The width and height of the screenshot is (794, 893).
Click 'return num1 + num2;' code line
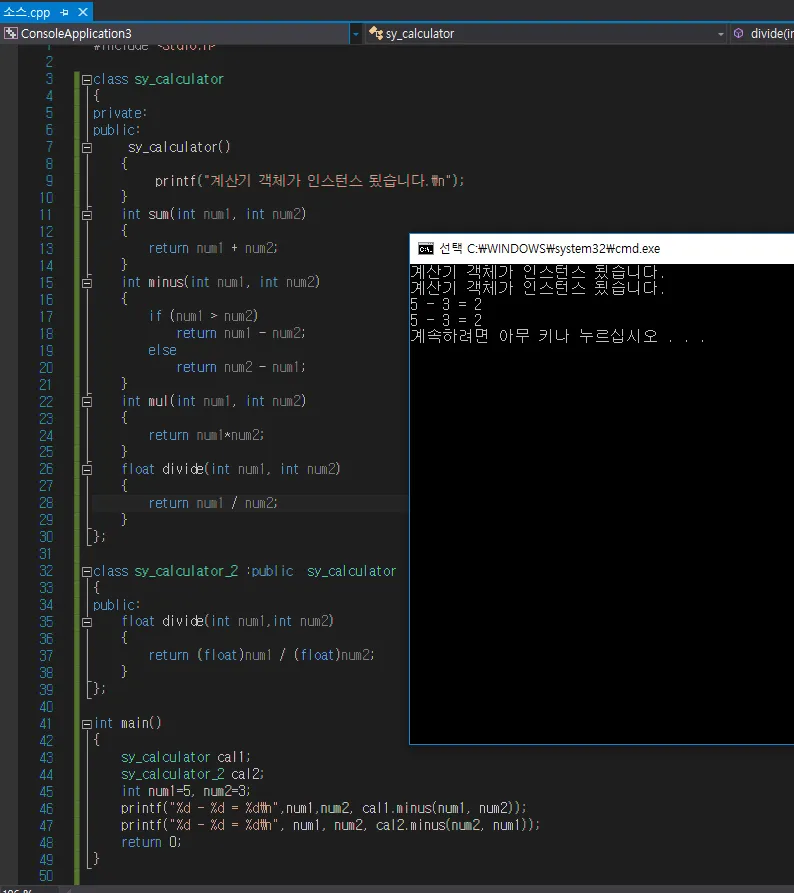point(213,248)
